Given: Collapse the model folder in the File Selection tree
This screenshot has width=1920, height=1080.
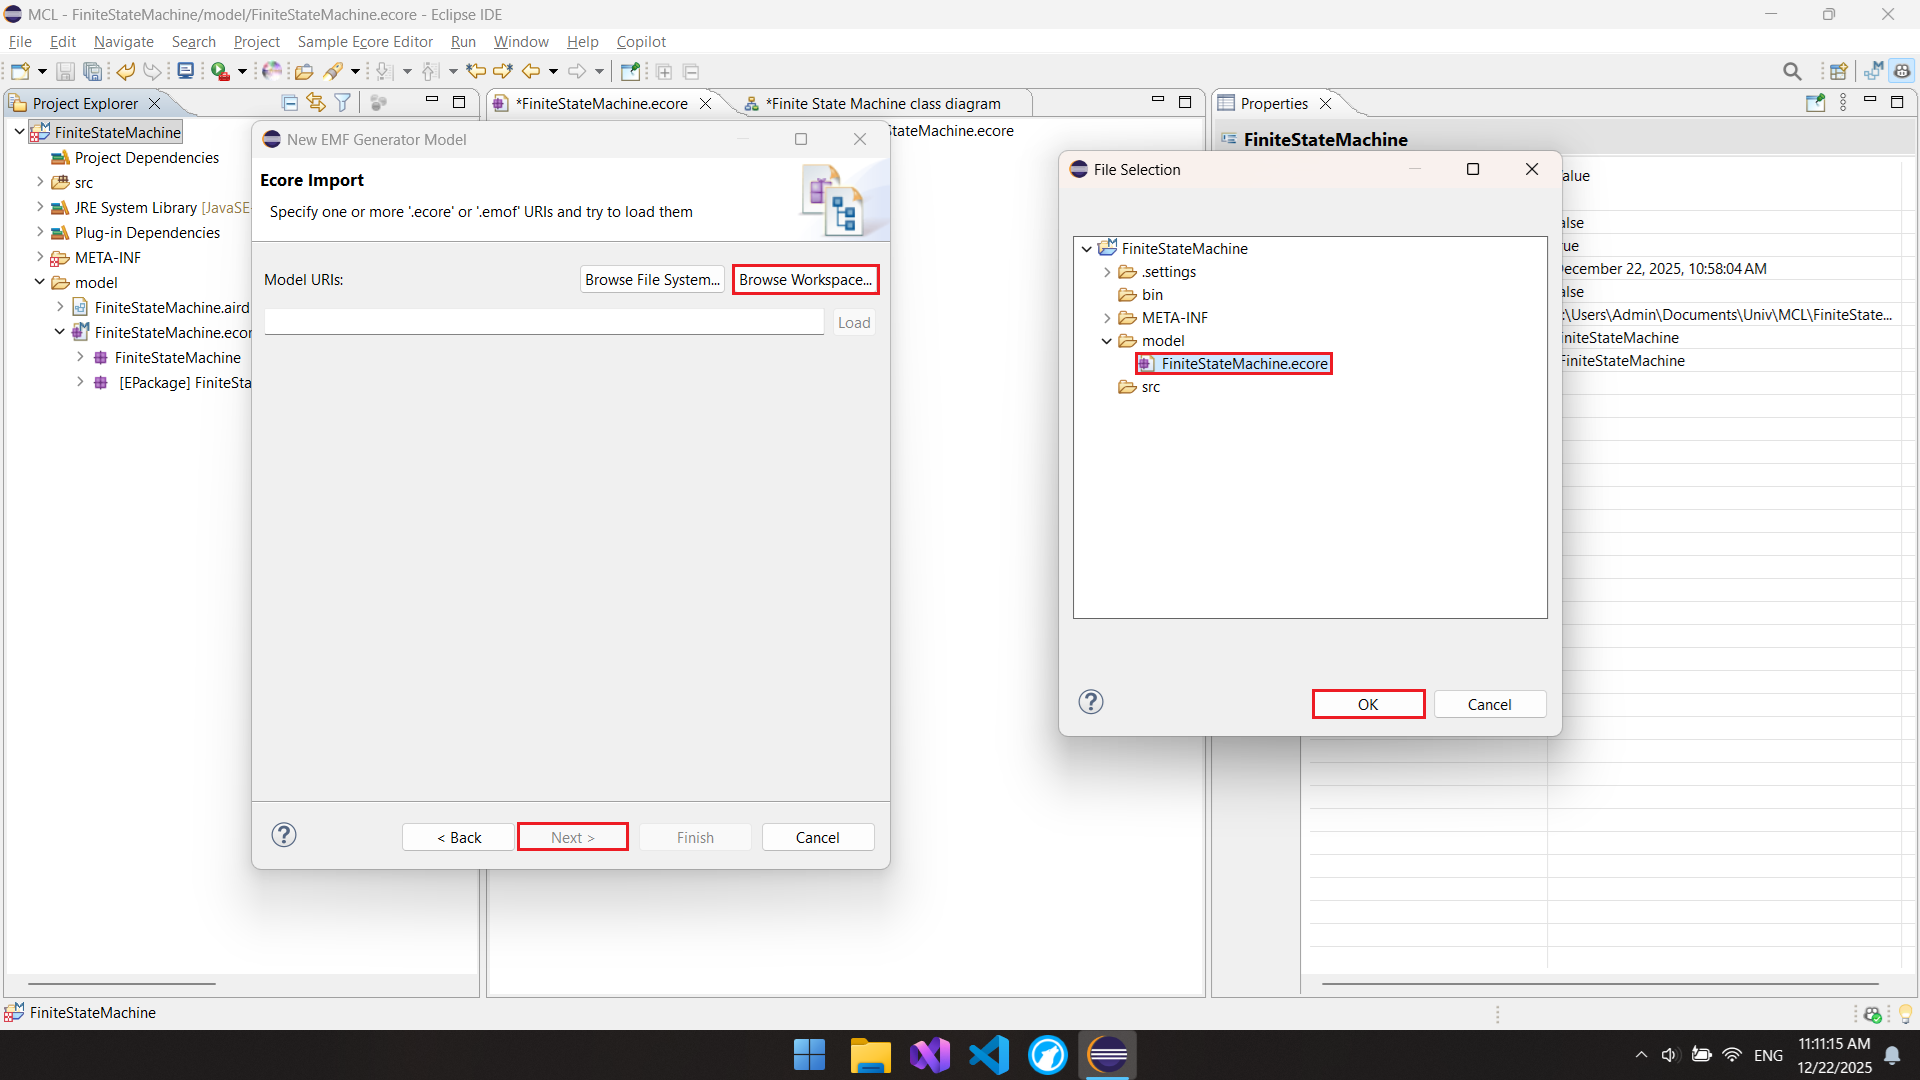Looking at the screenshot, I should pyautogui.click(x=1107, y=341).
